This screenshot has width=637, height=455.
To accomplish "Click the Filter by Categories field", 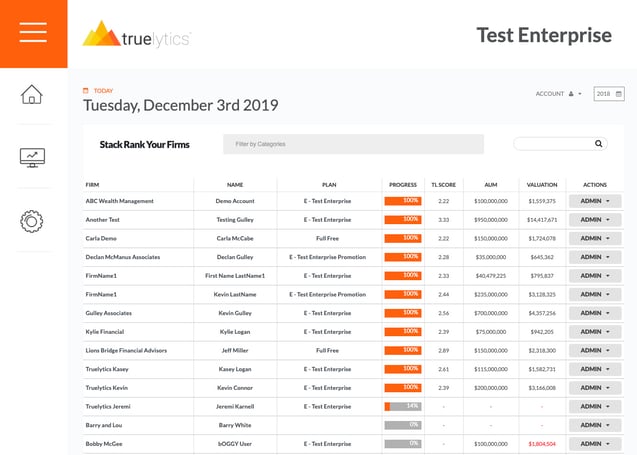I will pos(353,144).
